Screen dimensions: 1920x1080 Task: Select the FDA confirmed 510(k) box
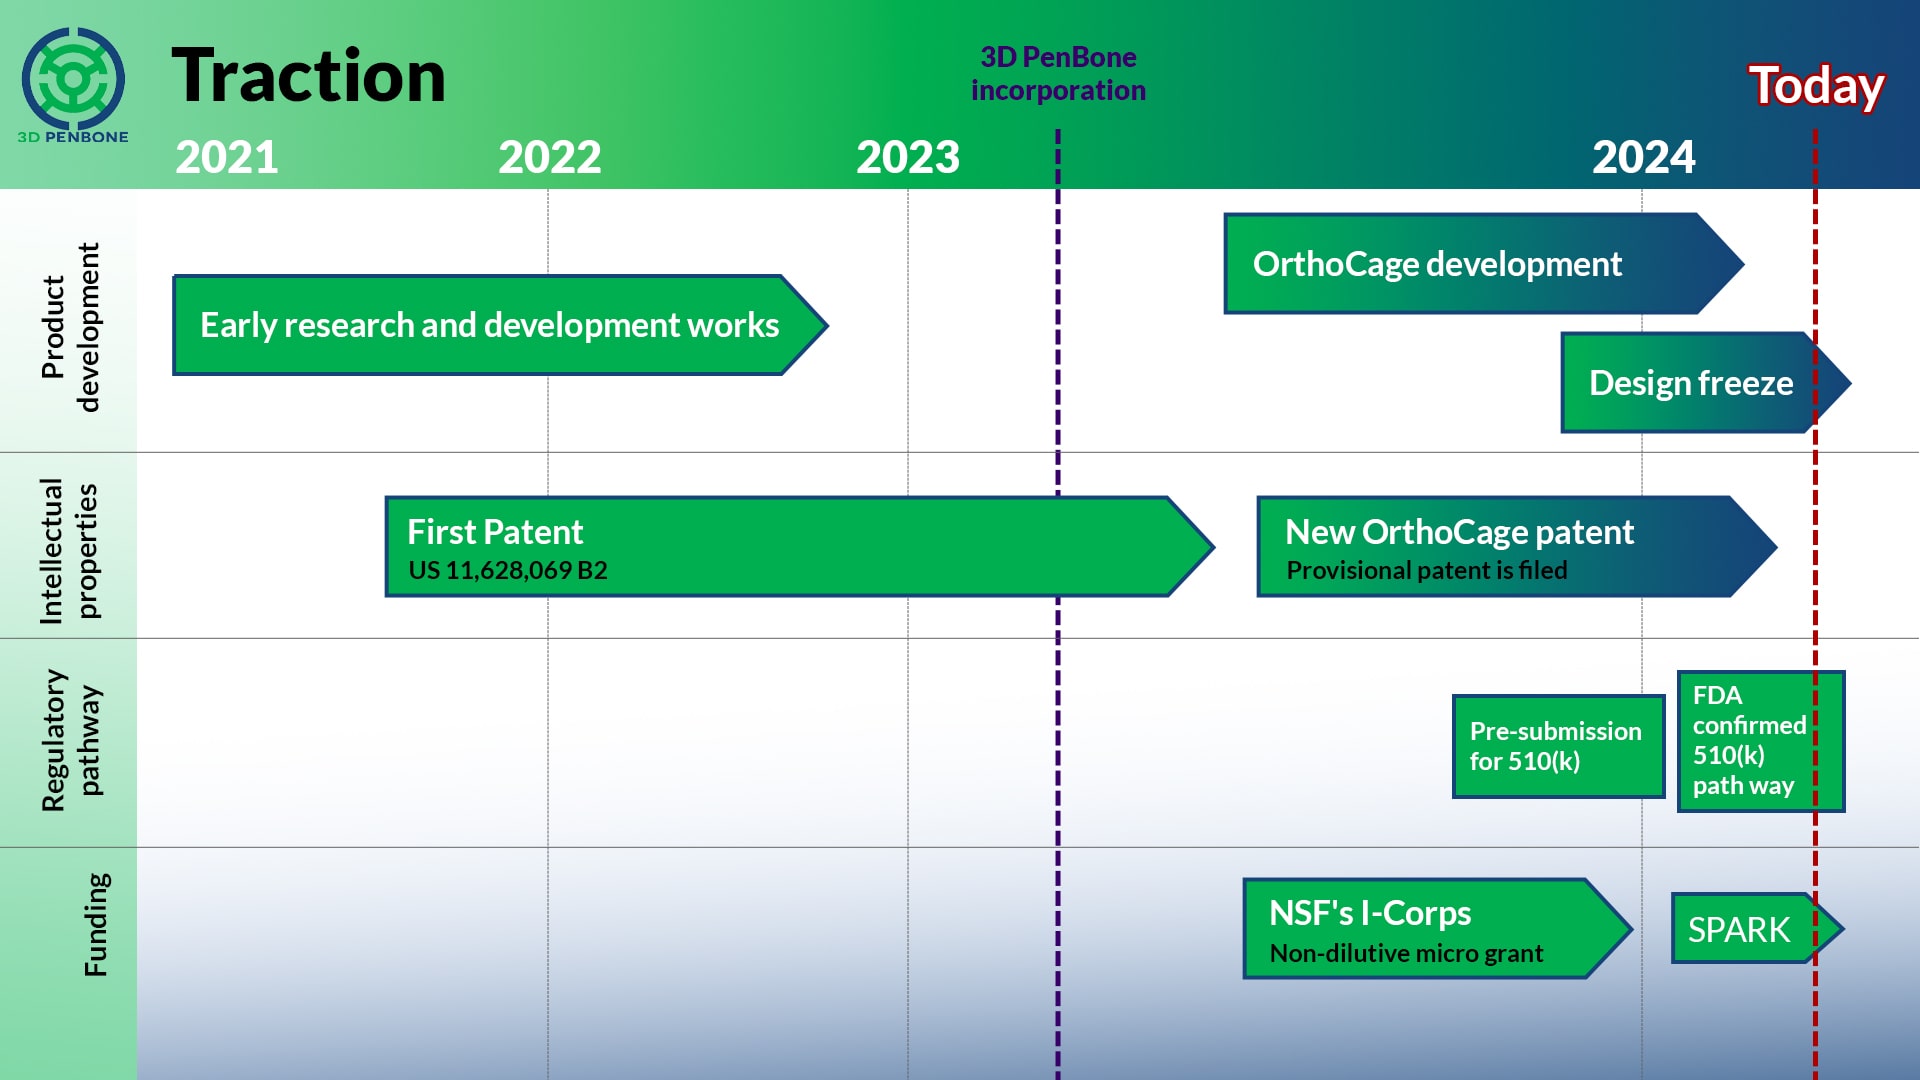1750,740
